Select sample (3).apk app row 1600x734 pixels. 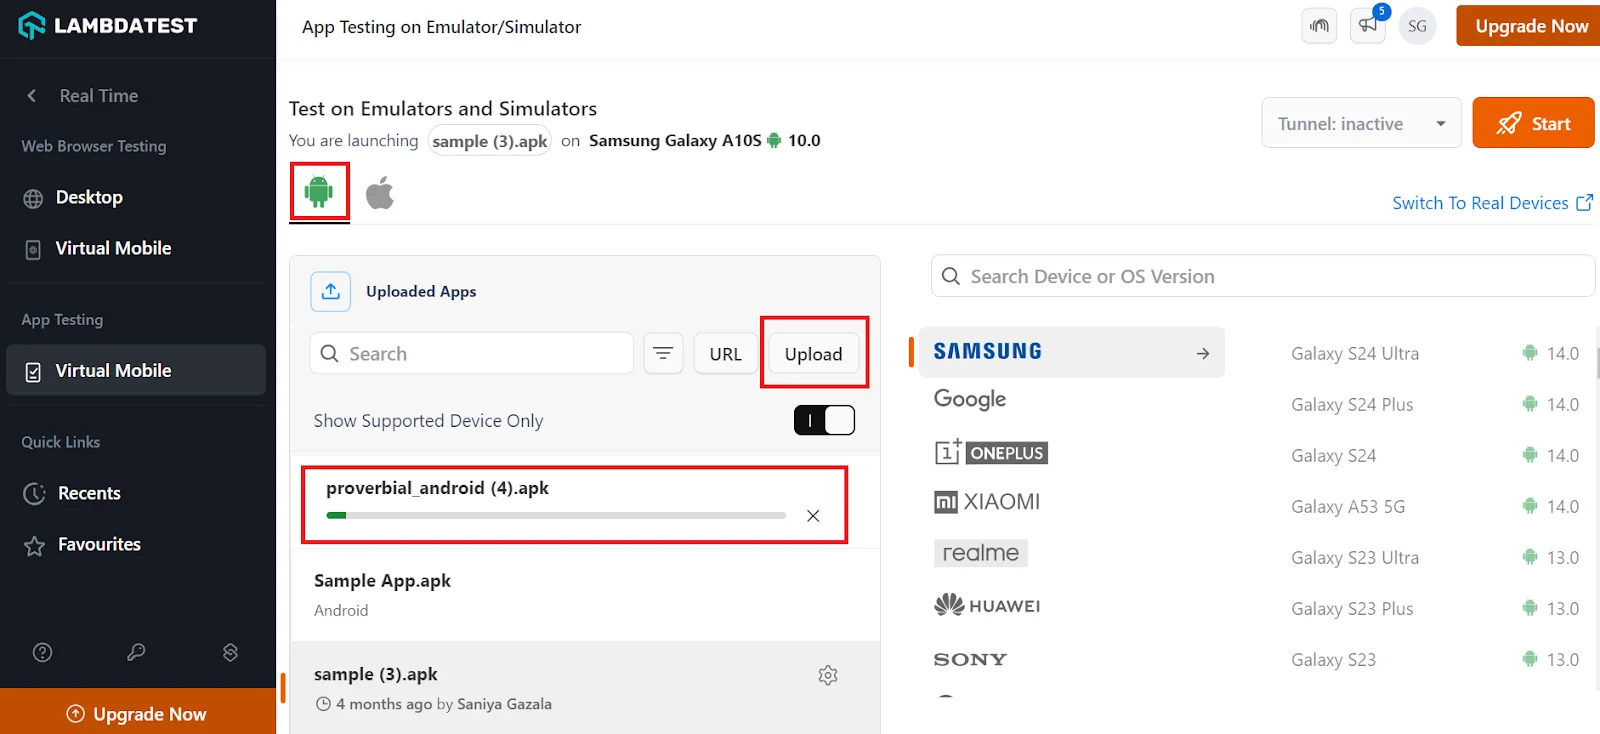coord(585,688)
